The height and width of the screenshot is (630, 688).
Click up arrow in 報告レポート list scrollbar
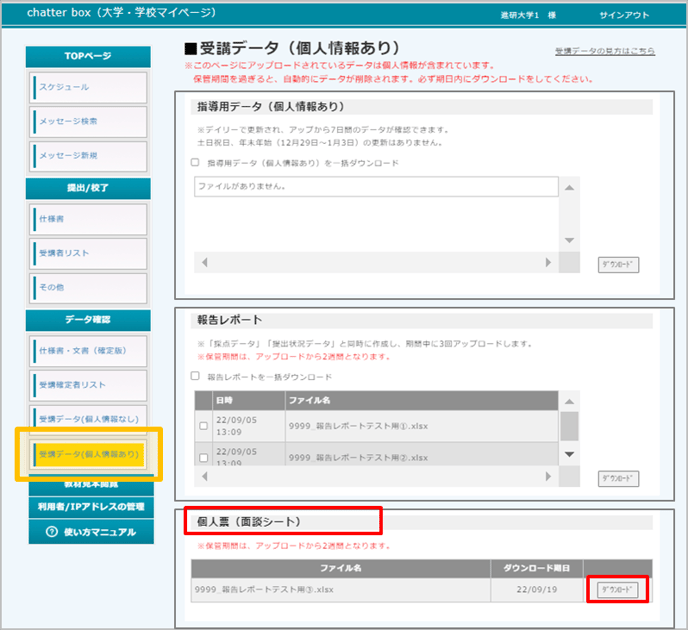click(569, 401)
